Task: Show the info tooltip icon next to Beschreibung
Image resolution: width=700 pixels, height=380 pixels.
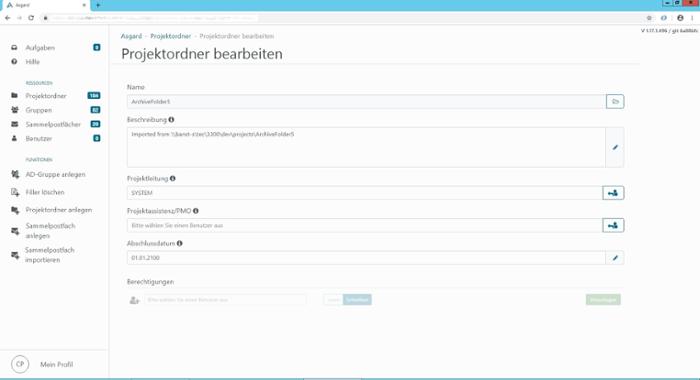Action: point(171,120)
